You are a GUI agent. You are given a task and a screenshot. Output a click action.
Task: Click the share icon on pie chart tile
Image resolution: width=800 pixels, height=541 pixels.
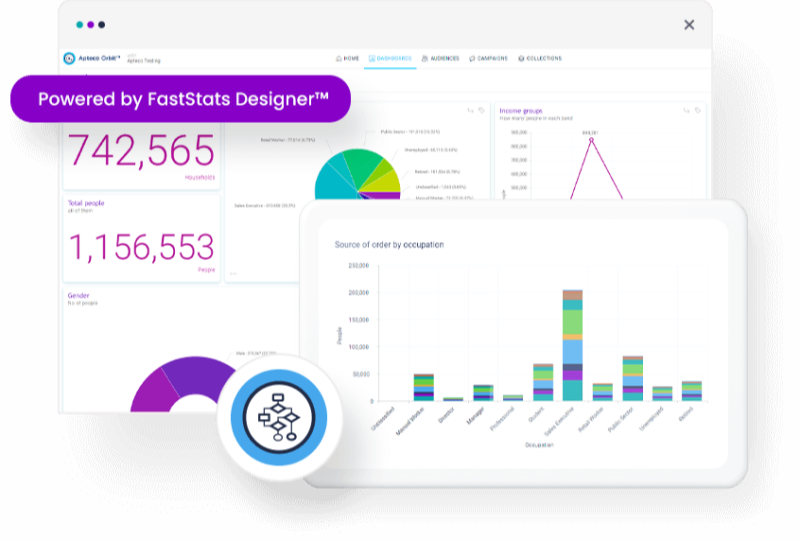tap(470, 111)
